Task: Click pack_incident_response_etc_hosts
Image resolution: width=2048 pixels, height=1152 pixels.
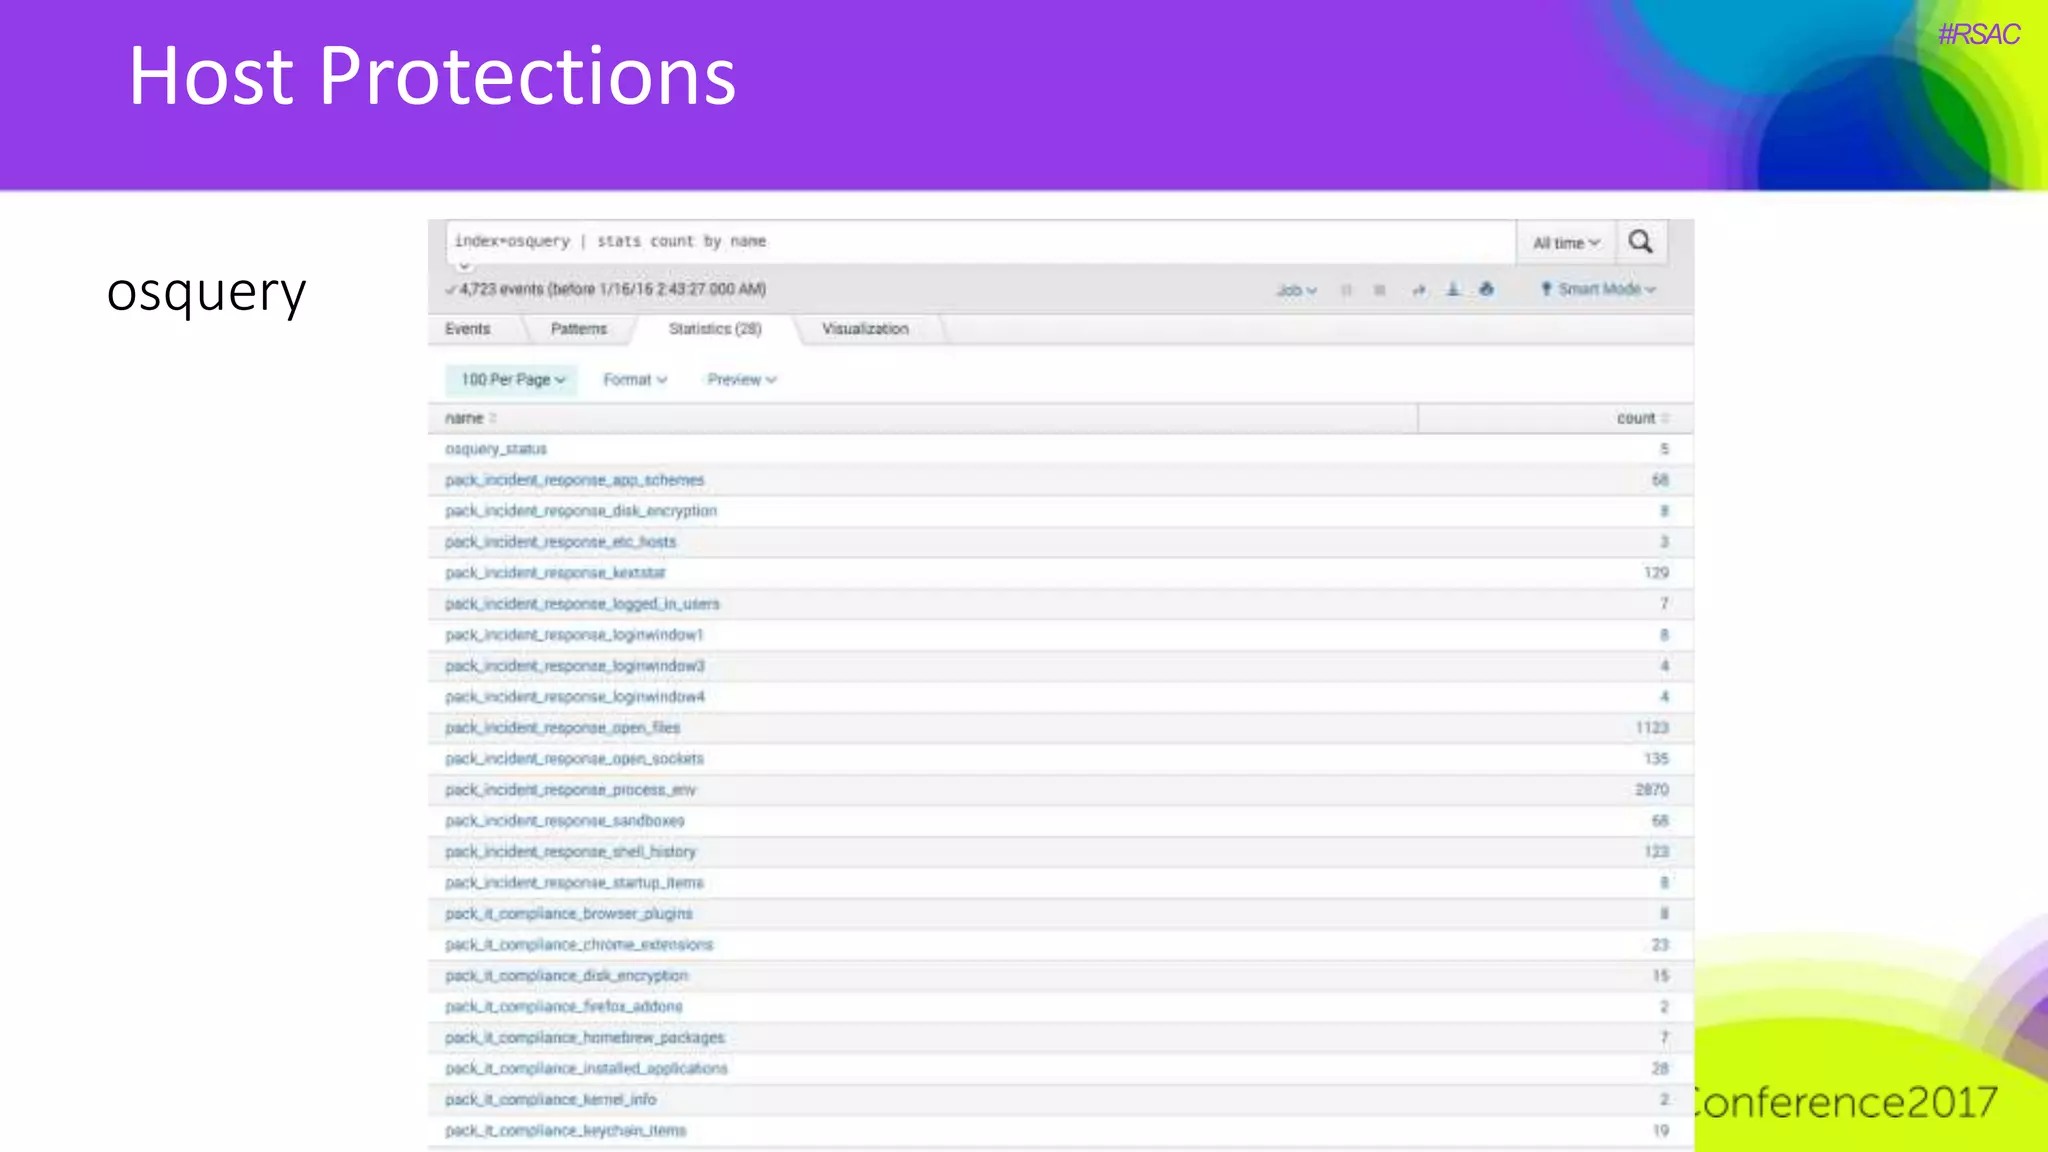Action: pyautogui.click(x=561, y=542)
